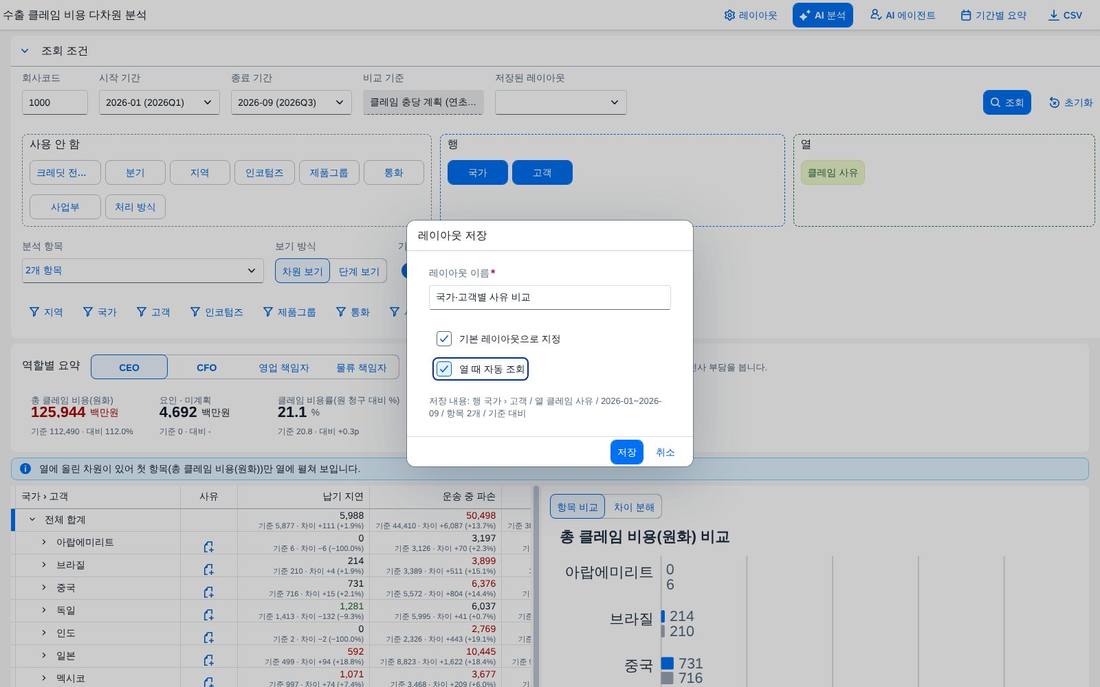Click the 사업부 dimension chip
This screenshot has width=1100, height=687.
[65, 207]
